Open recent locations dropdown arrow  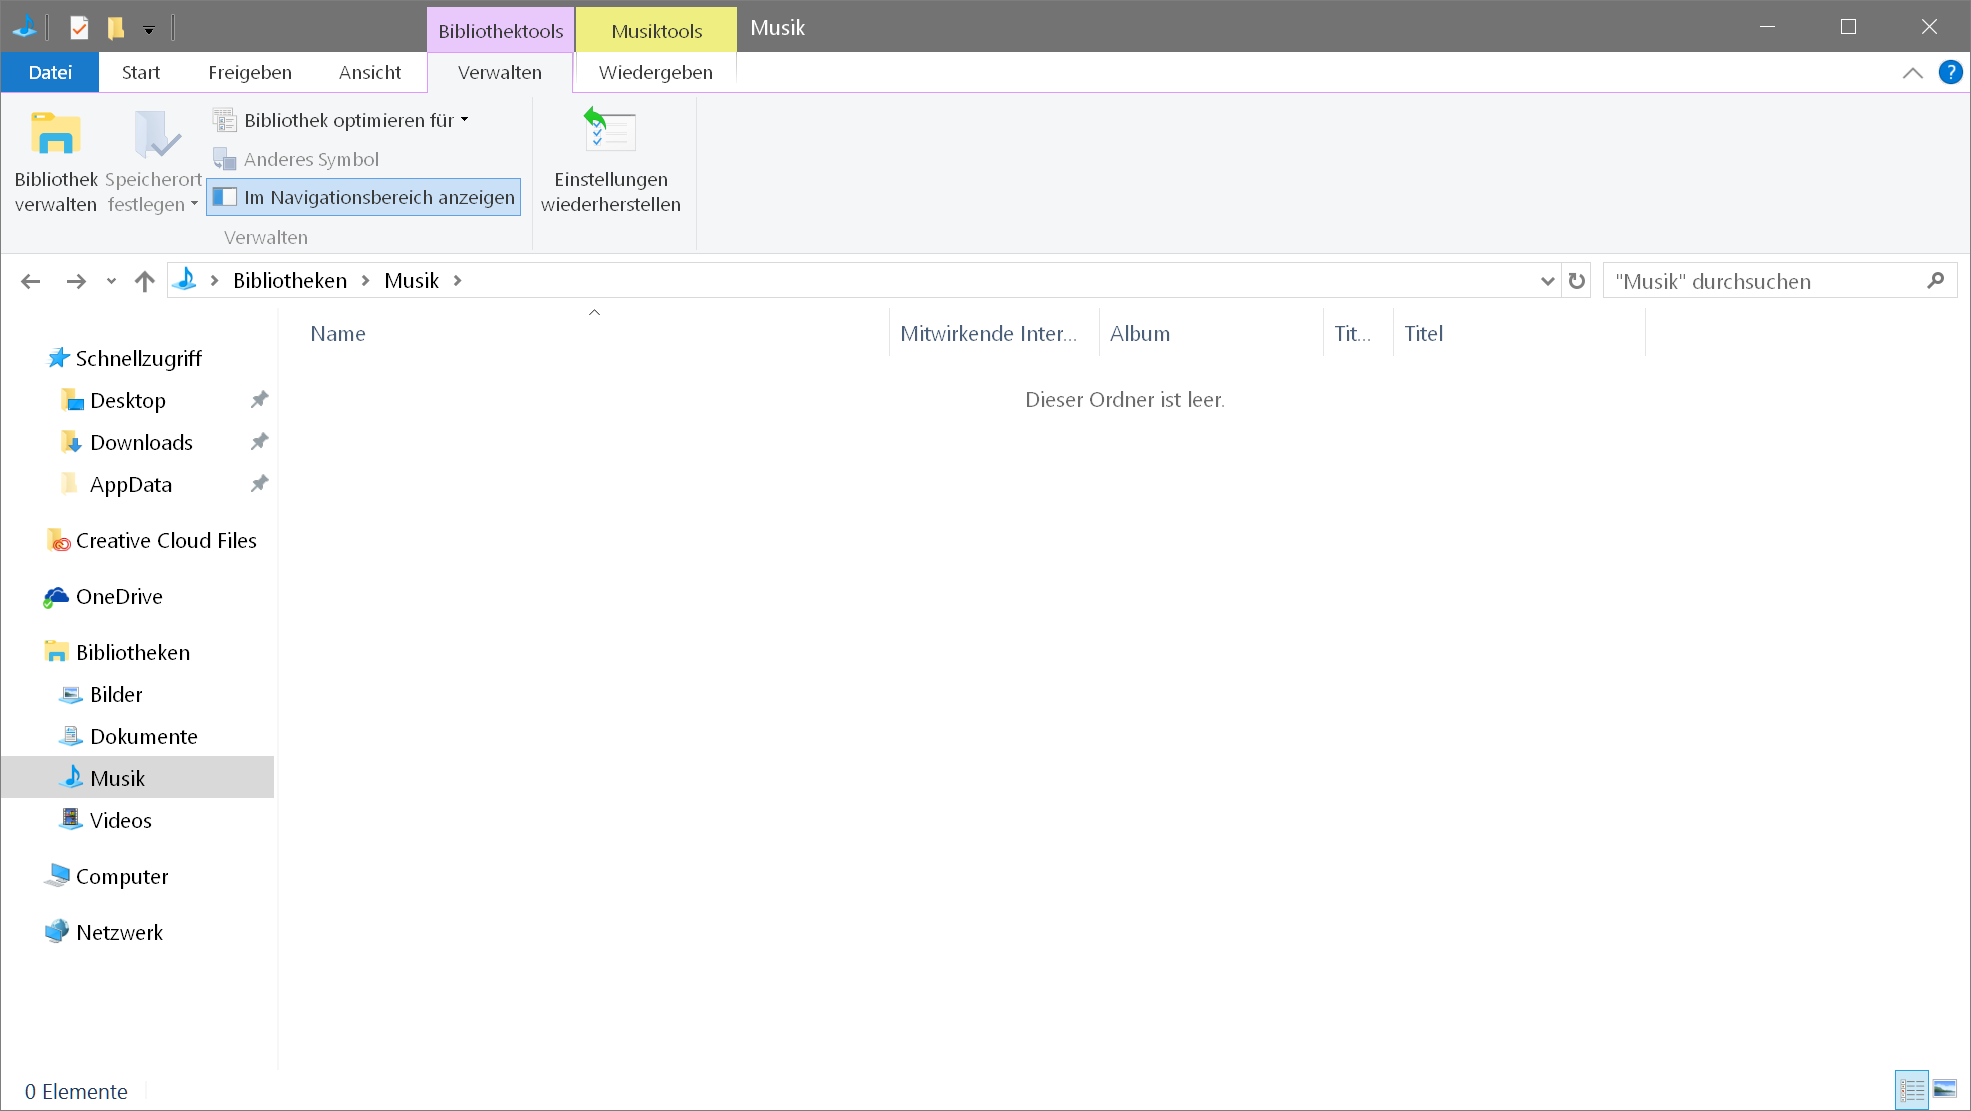111,281
